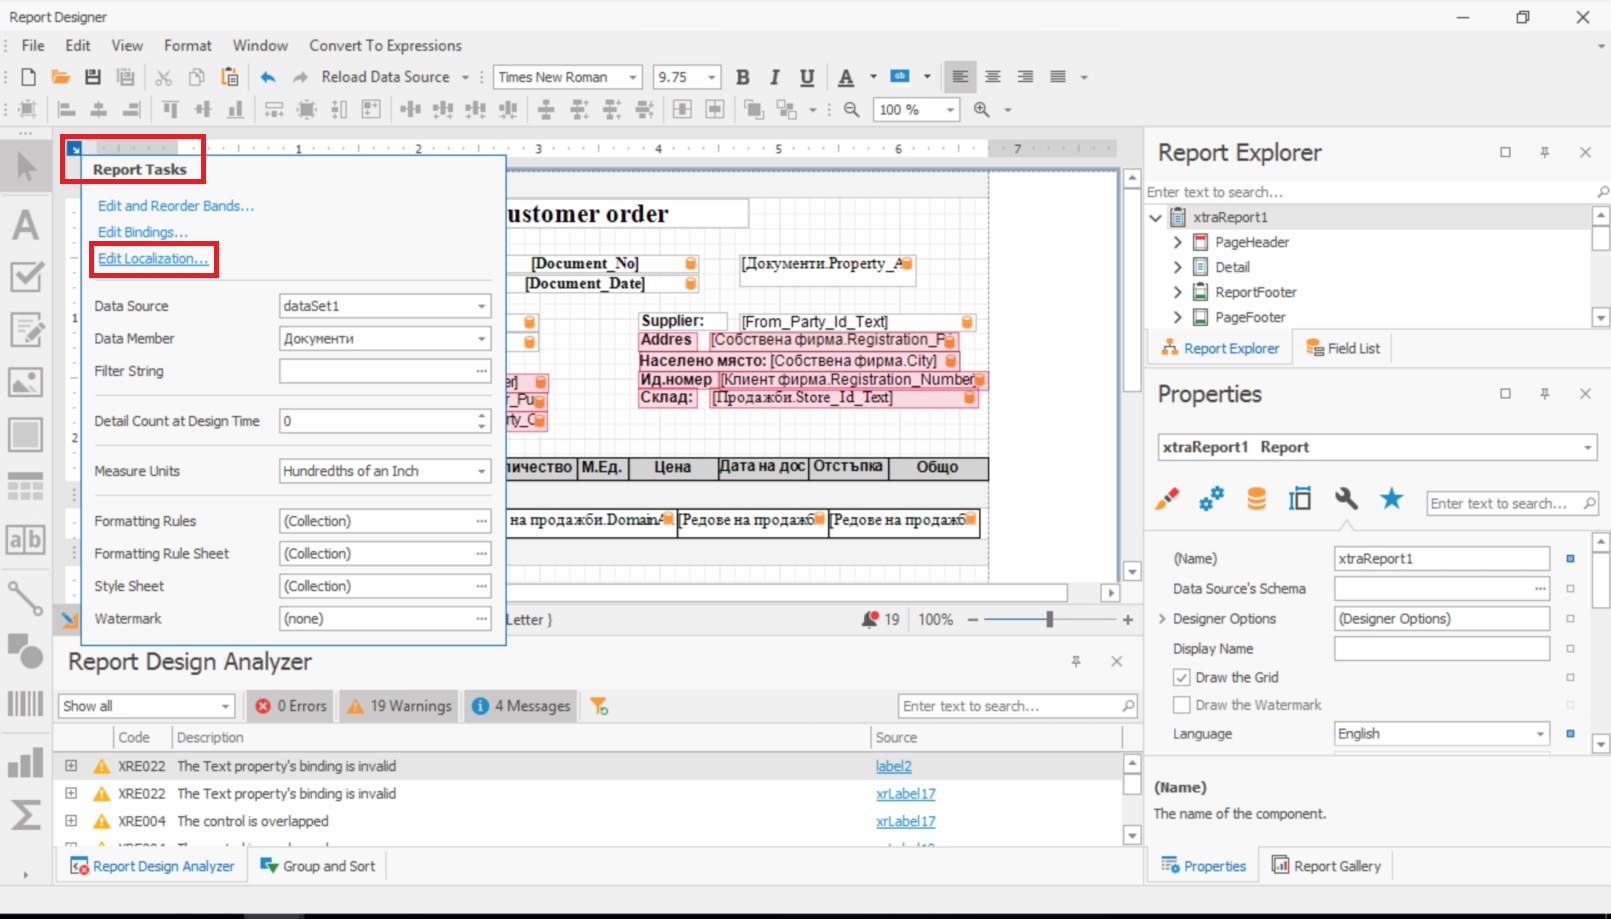Toggle the 19 Warnings filter
The width and height of the screenshot is (1611, 919).
399,706
